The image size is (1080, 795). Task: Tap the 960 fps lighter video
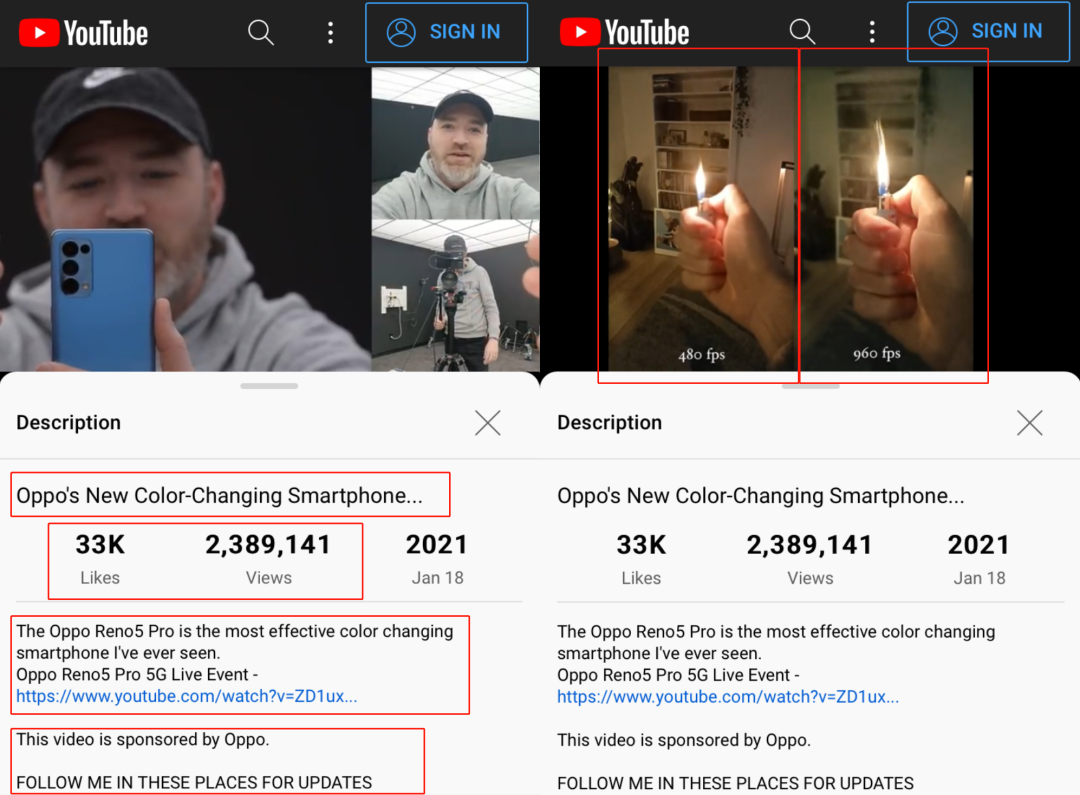pyautogui.click(x=886, y=219)
